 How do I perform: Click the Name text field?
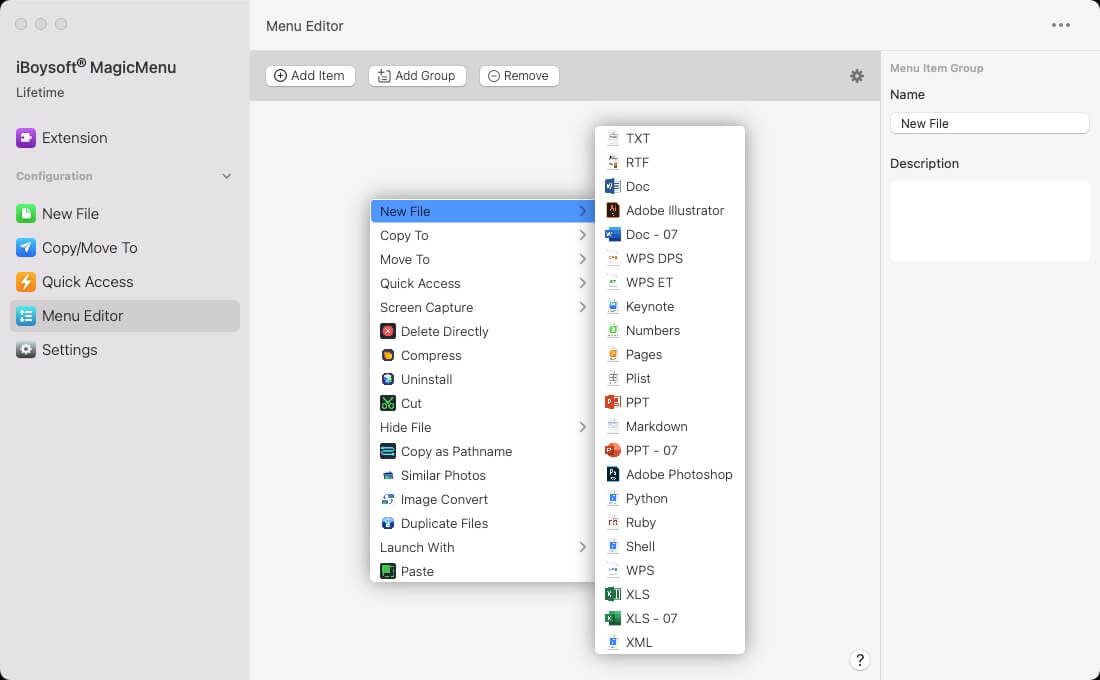tap(989, 123)
